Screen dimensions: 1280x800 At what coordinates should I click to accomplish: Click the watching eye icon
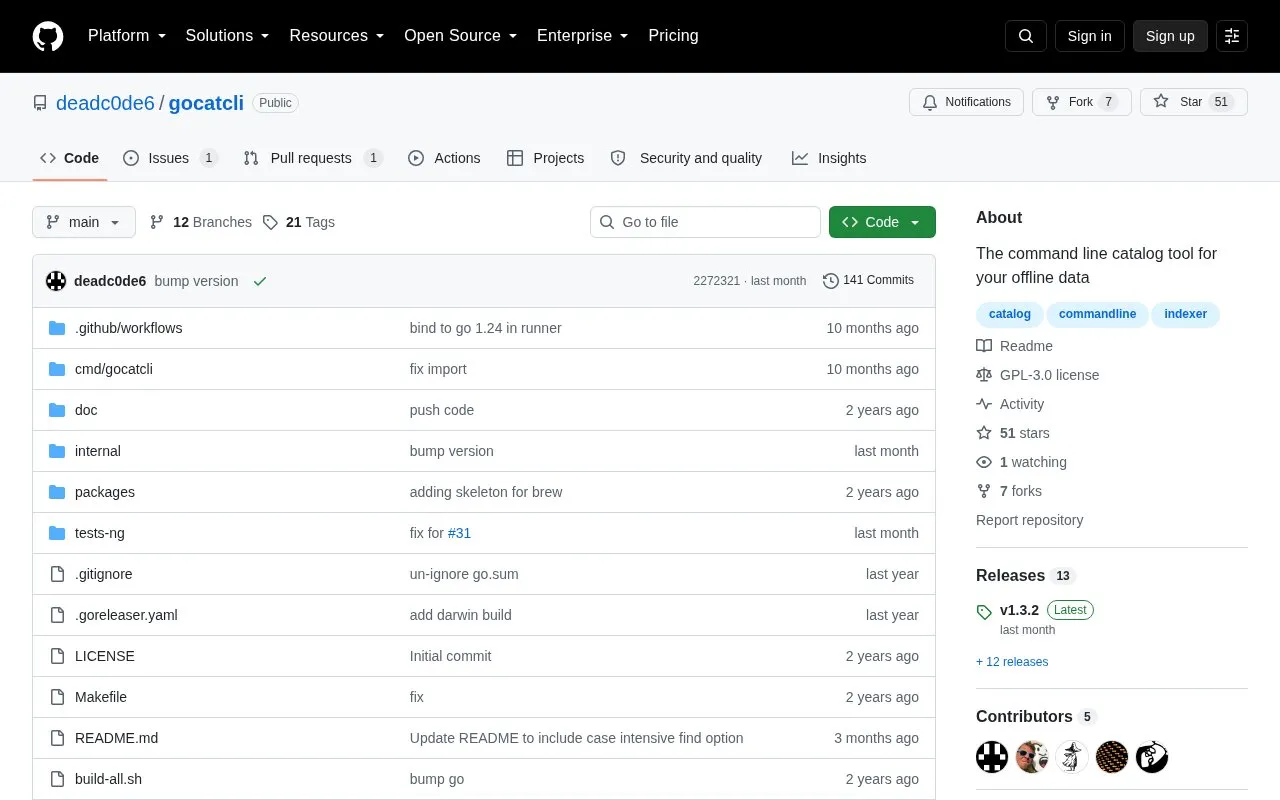984,462
